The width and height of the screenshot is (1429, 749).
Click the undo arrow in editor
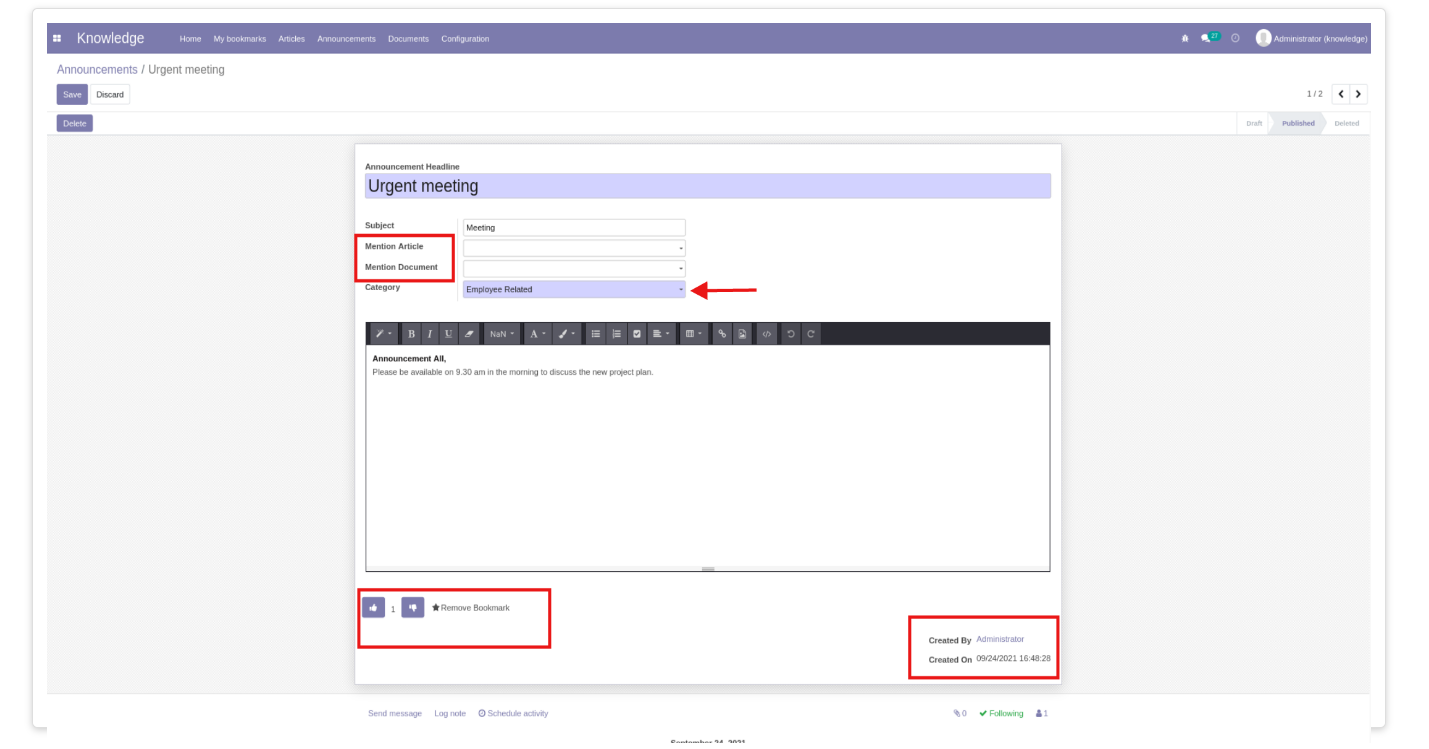click(791, 334)
